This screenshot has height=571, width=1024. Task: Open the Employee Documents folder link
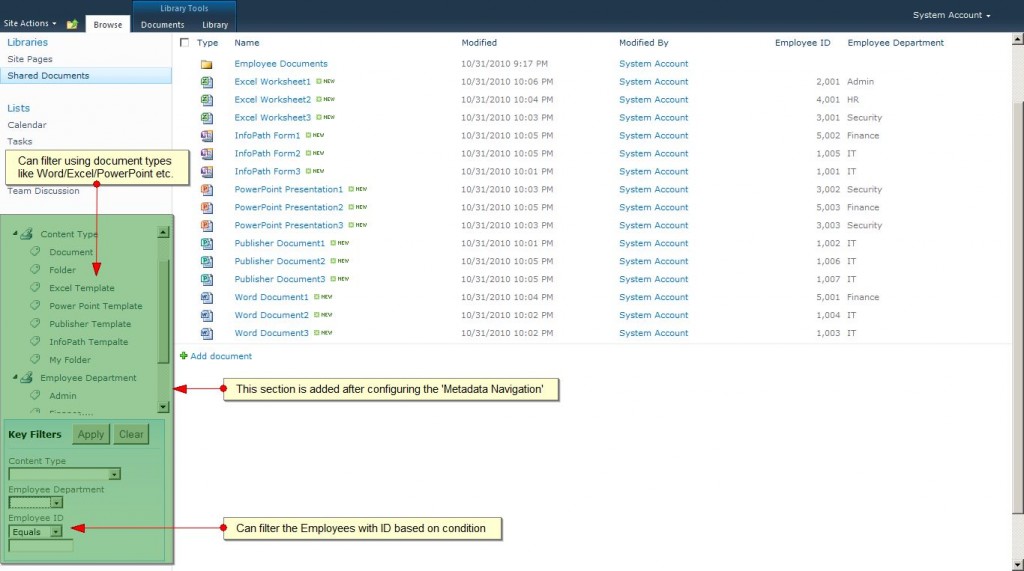point(281,64)
